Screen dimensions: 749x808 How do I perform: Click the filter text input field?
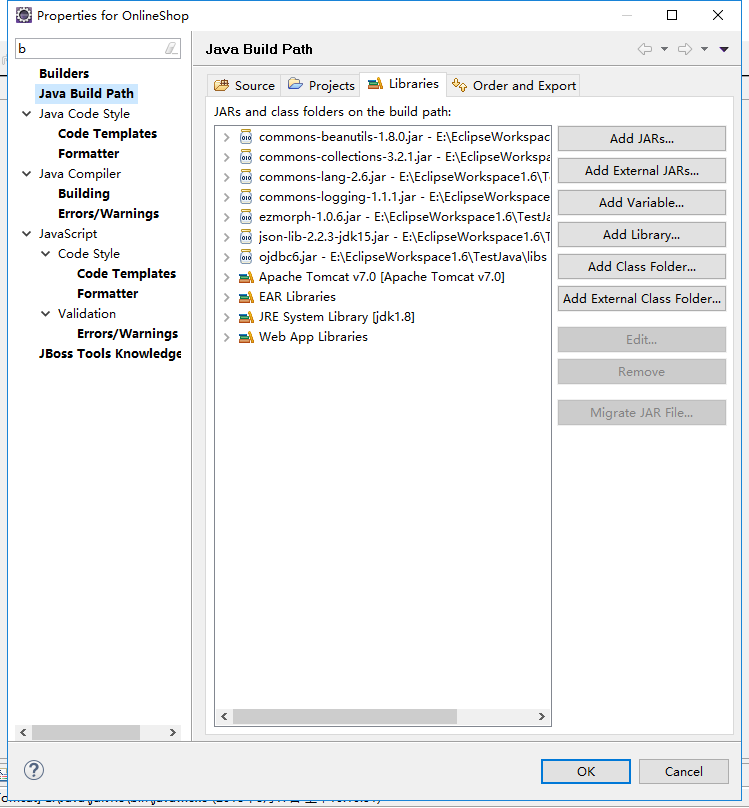(90, 48)
